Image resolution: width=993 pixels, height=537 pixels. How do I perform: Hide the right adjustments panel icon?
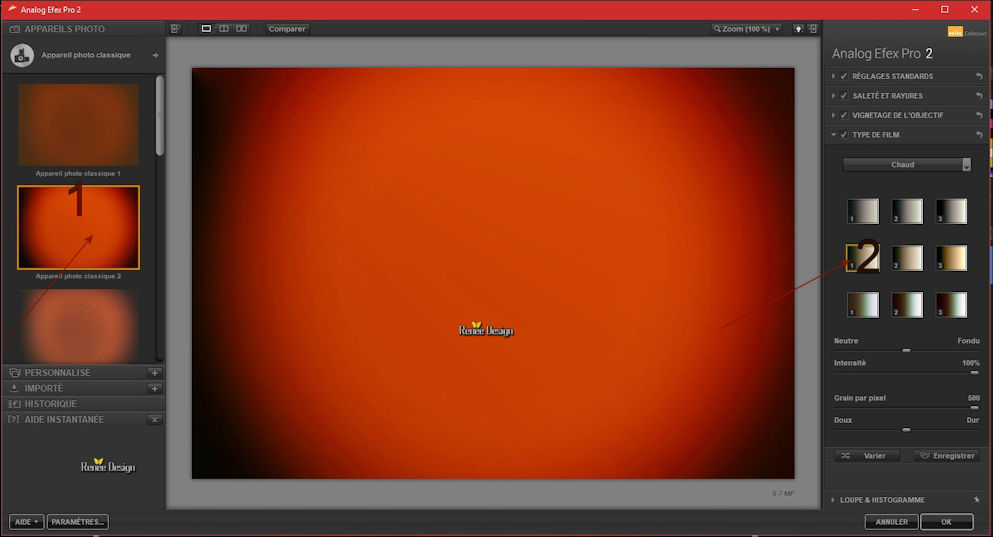813,28
